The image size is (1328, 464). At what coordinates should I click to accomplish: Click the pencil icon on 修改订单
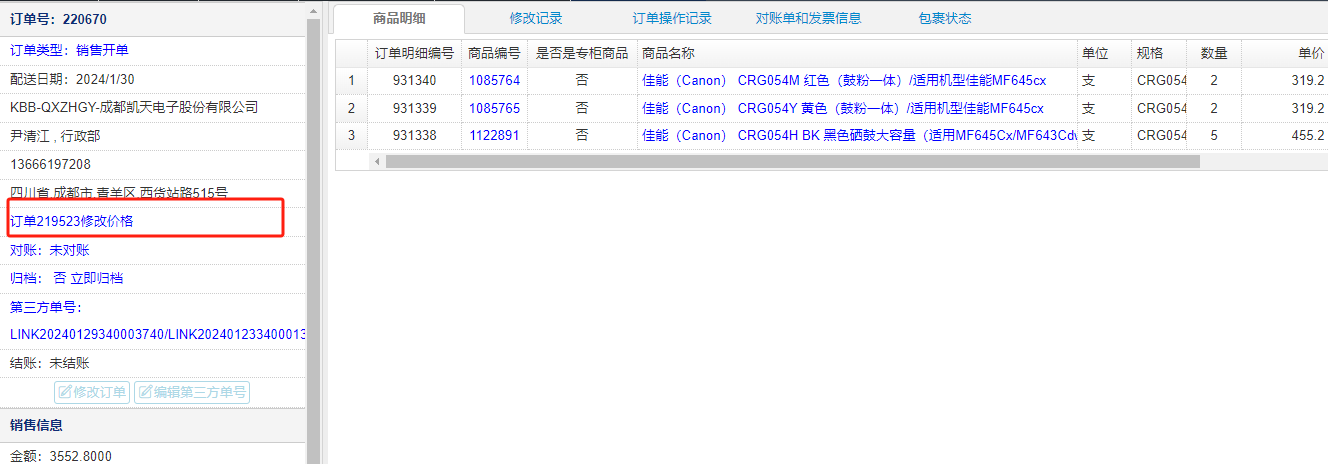tap(65, 392)
